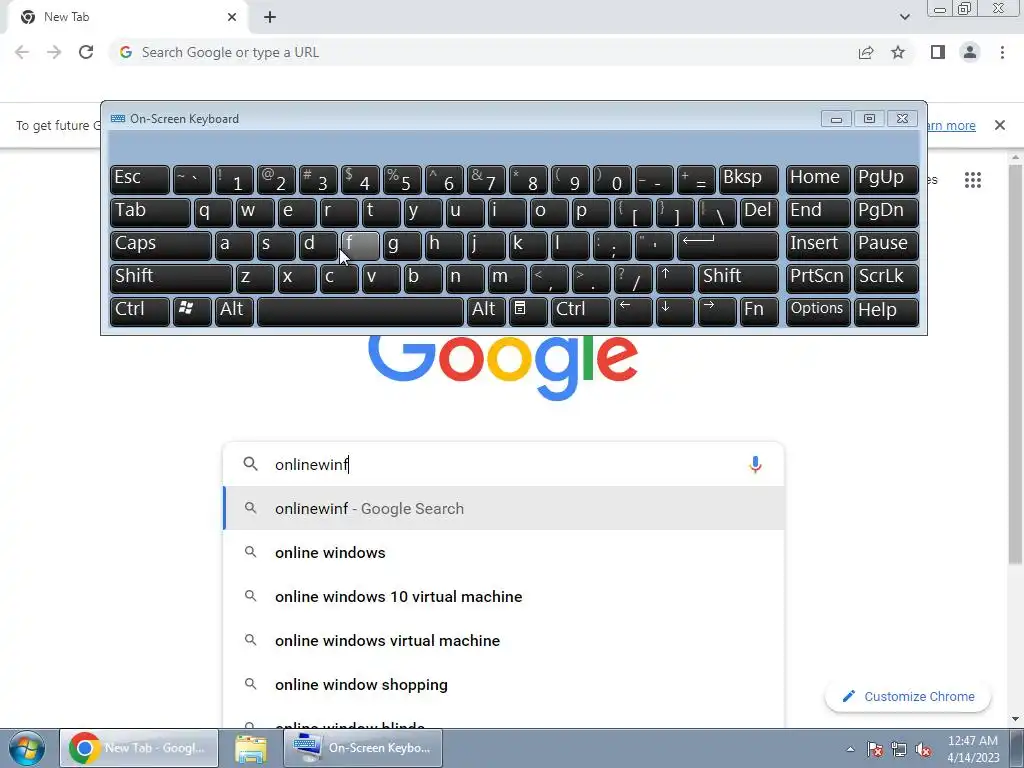Tap the Enter key on the On-Screen Keyboard
1024x768 pixels.
click(728, 245)
